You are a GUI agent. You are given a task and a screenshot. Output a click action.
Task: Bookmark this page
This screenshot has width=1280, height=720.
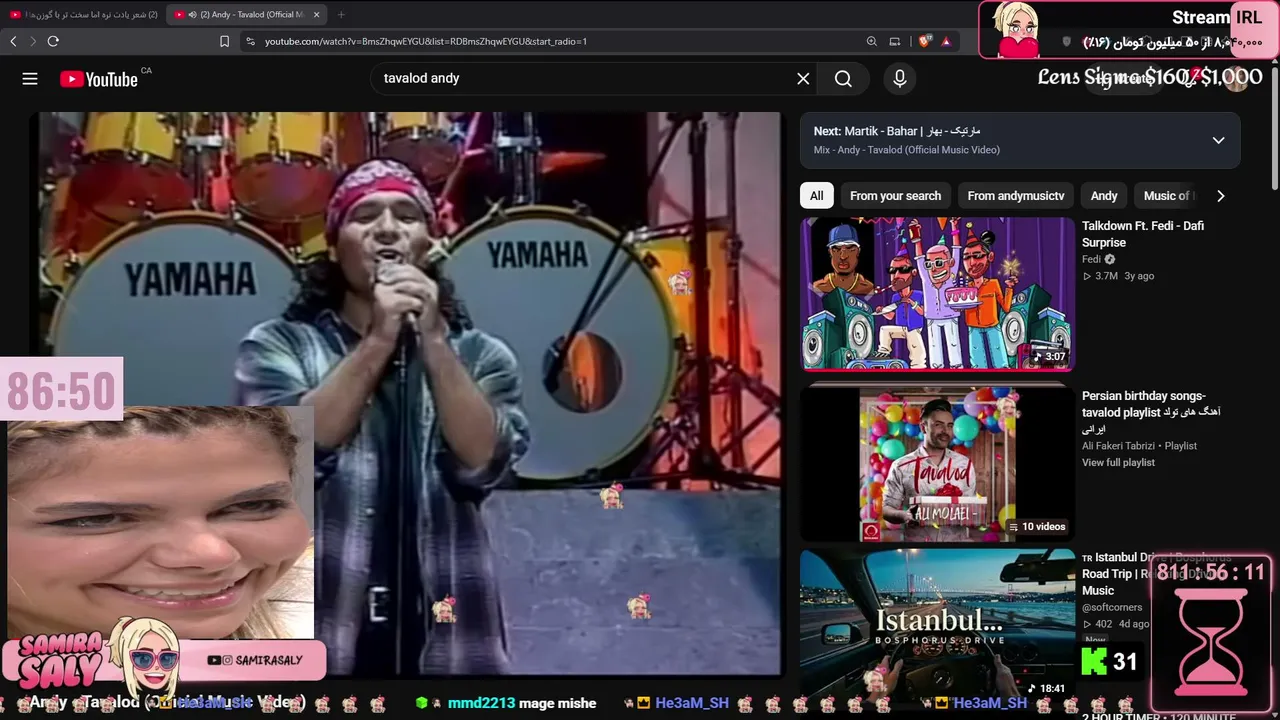[224, 41]
